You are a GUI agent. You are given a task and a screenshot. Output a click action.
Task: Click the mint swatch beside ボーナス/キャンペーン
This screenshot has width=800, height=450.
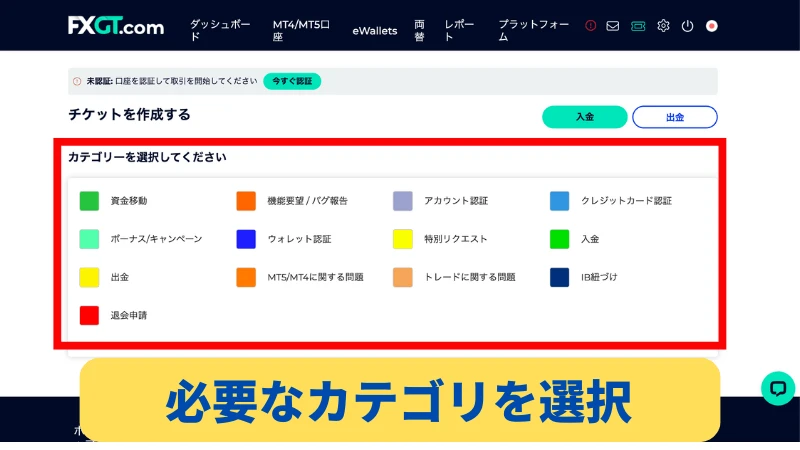point(89,239)
